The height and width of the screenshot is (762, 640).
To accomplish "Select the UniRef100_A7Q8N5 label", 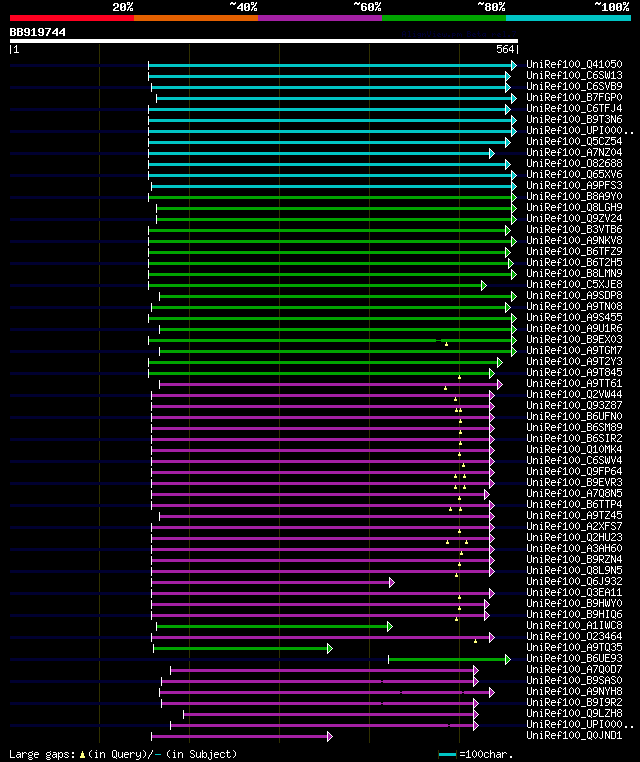I will click(x=574, y=493).
